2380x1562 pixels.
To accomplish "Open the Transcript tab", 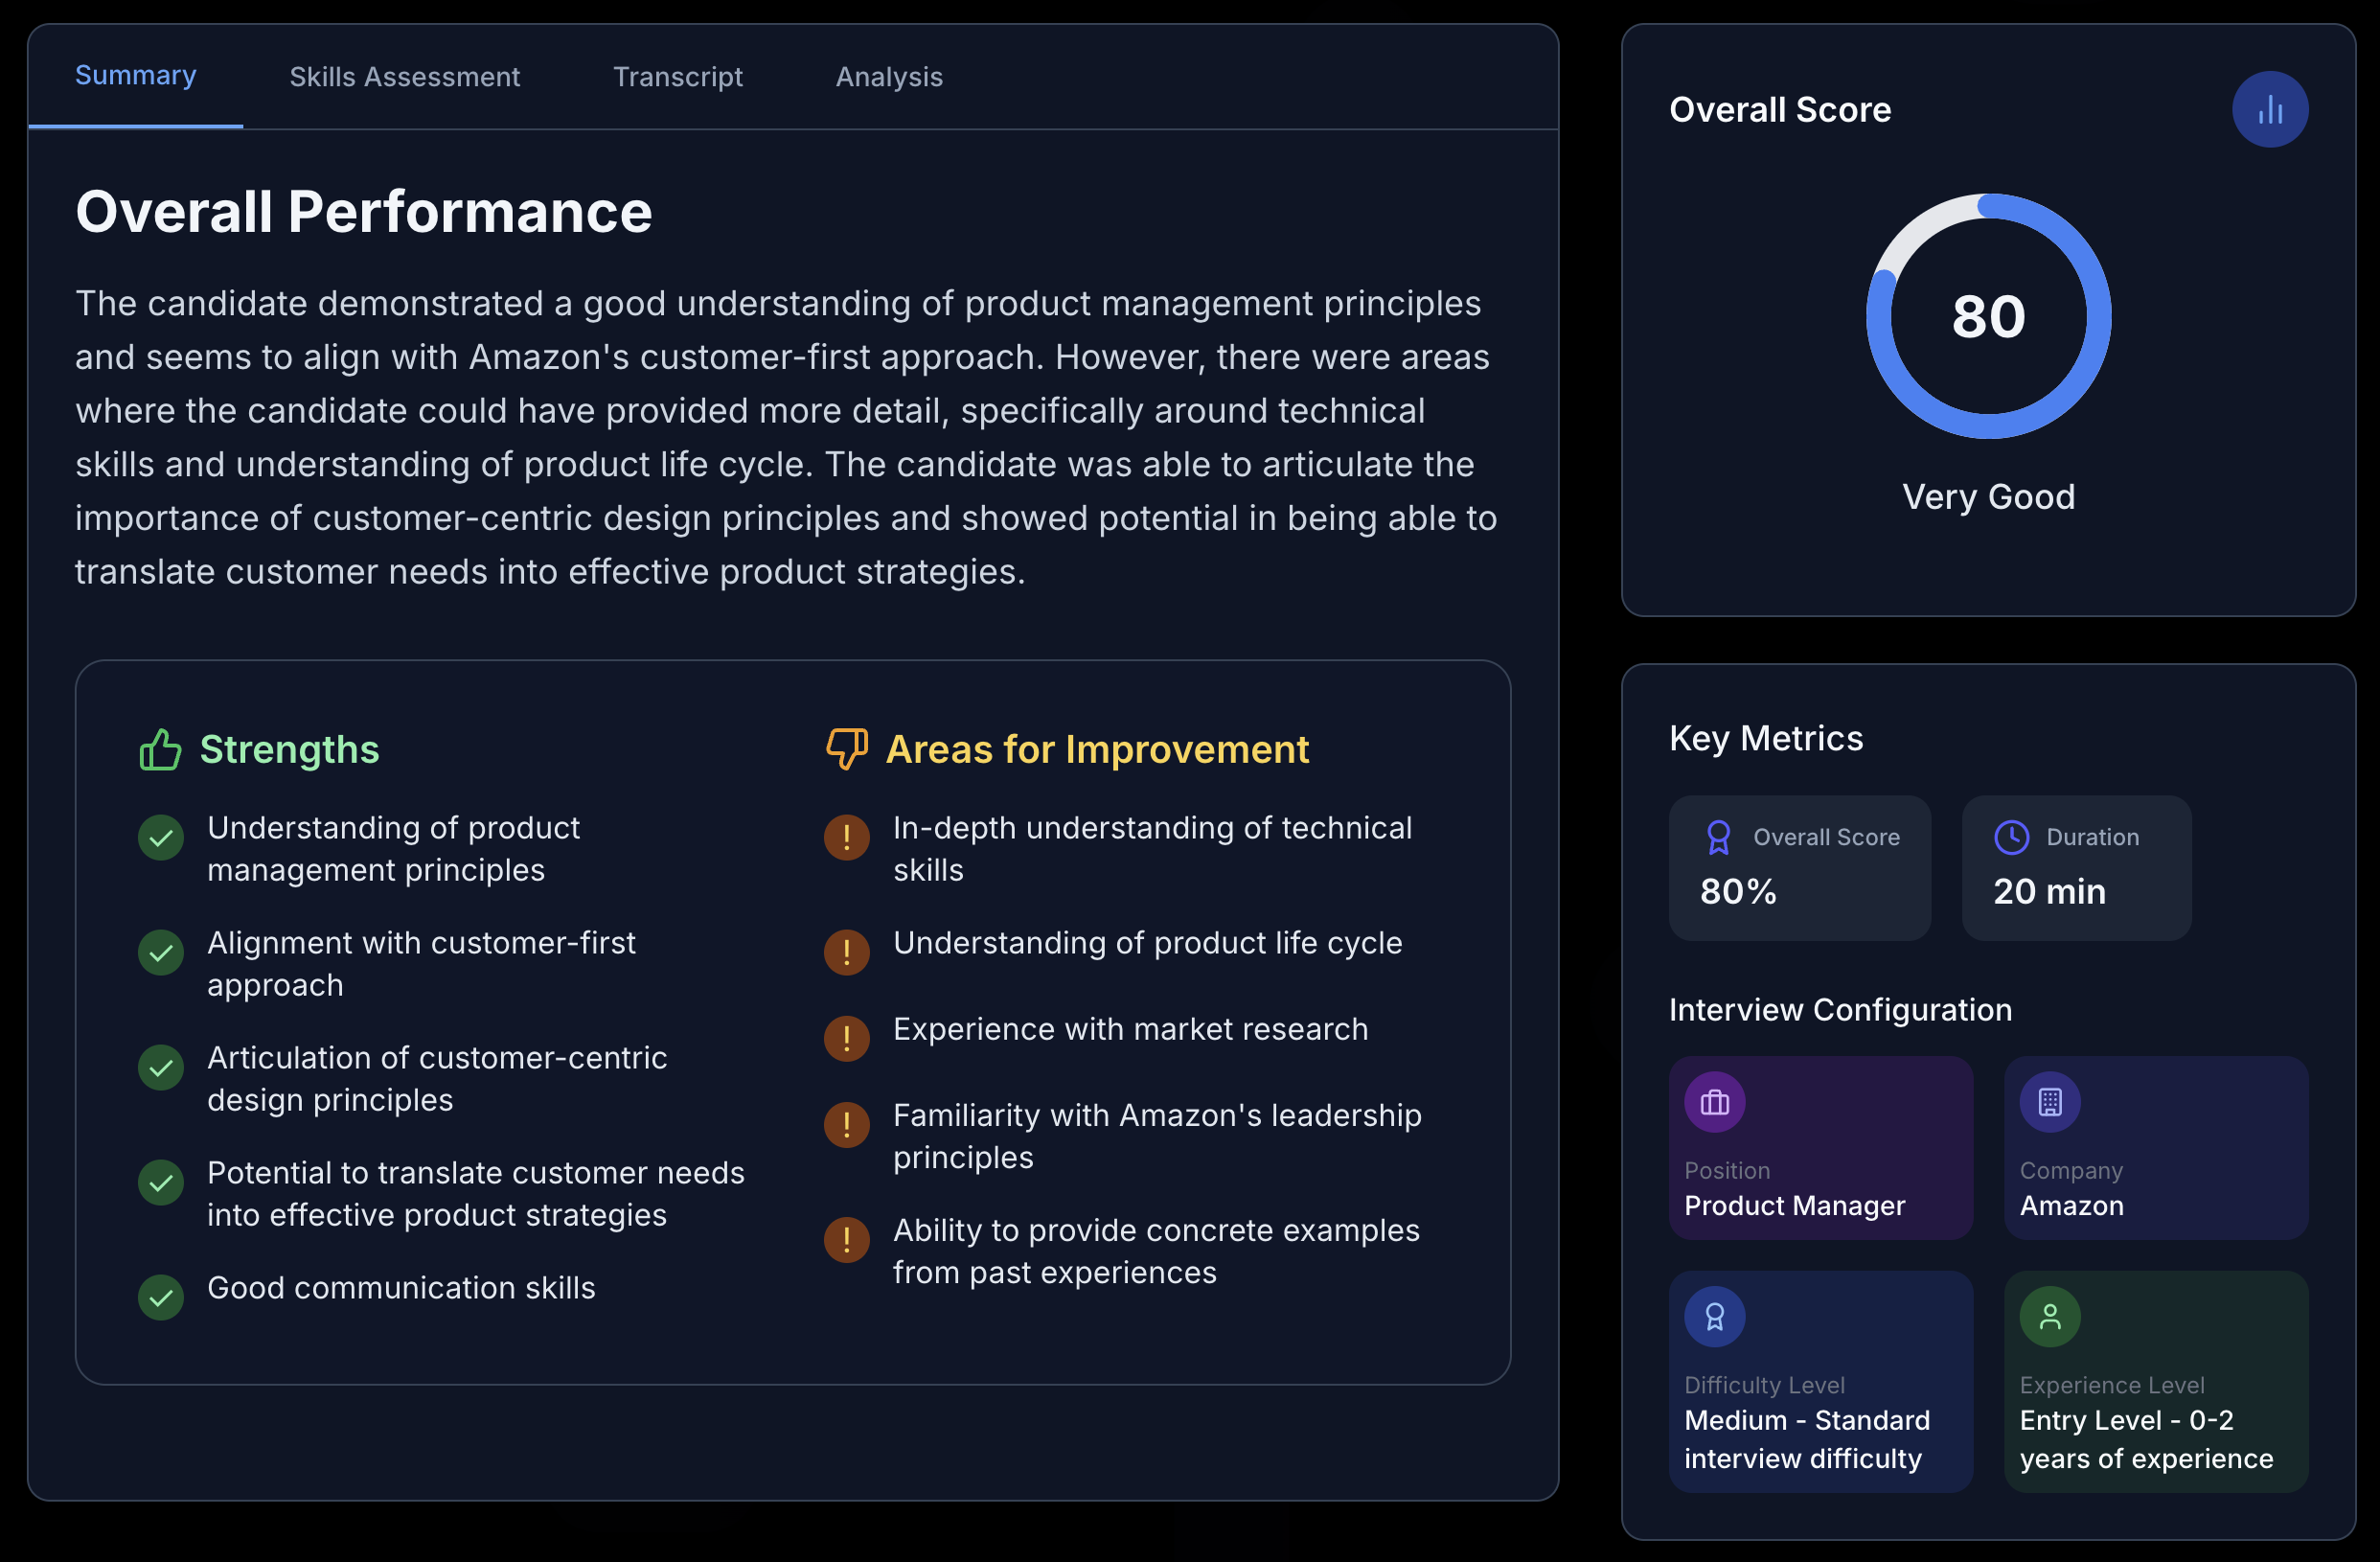I will (x=677, y=77).
